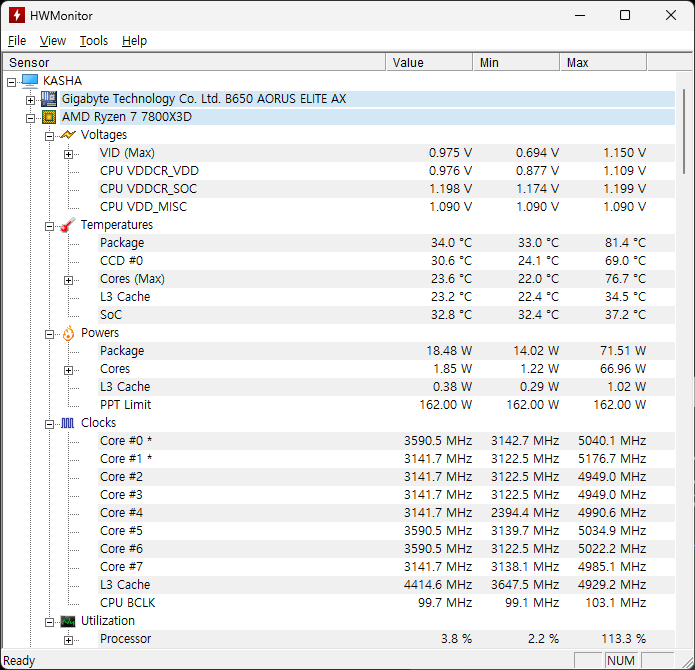
Task: Collapse the Utilization section
Action: [49, 623]
